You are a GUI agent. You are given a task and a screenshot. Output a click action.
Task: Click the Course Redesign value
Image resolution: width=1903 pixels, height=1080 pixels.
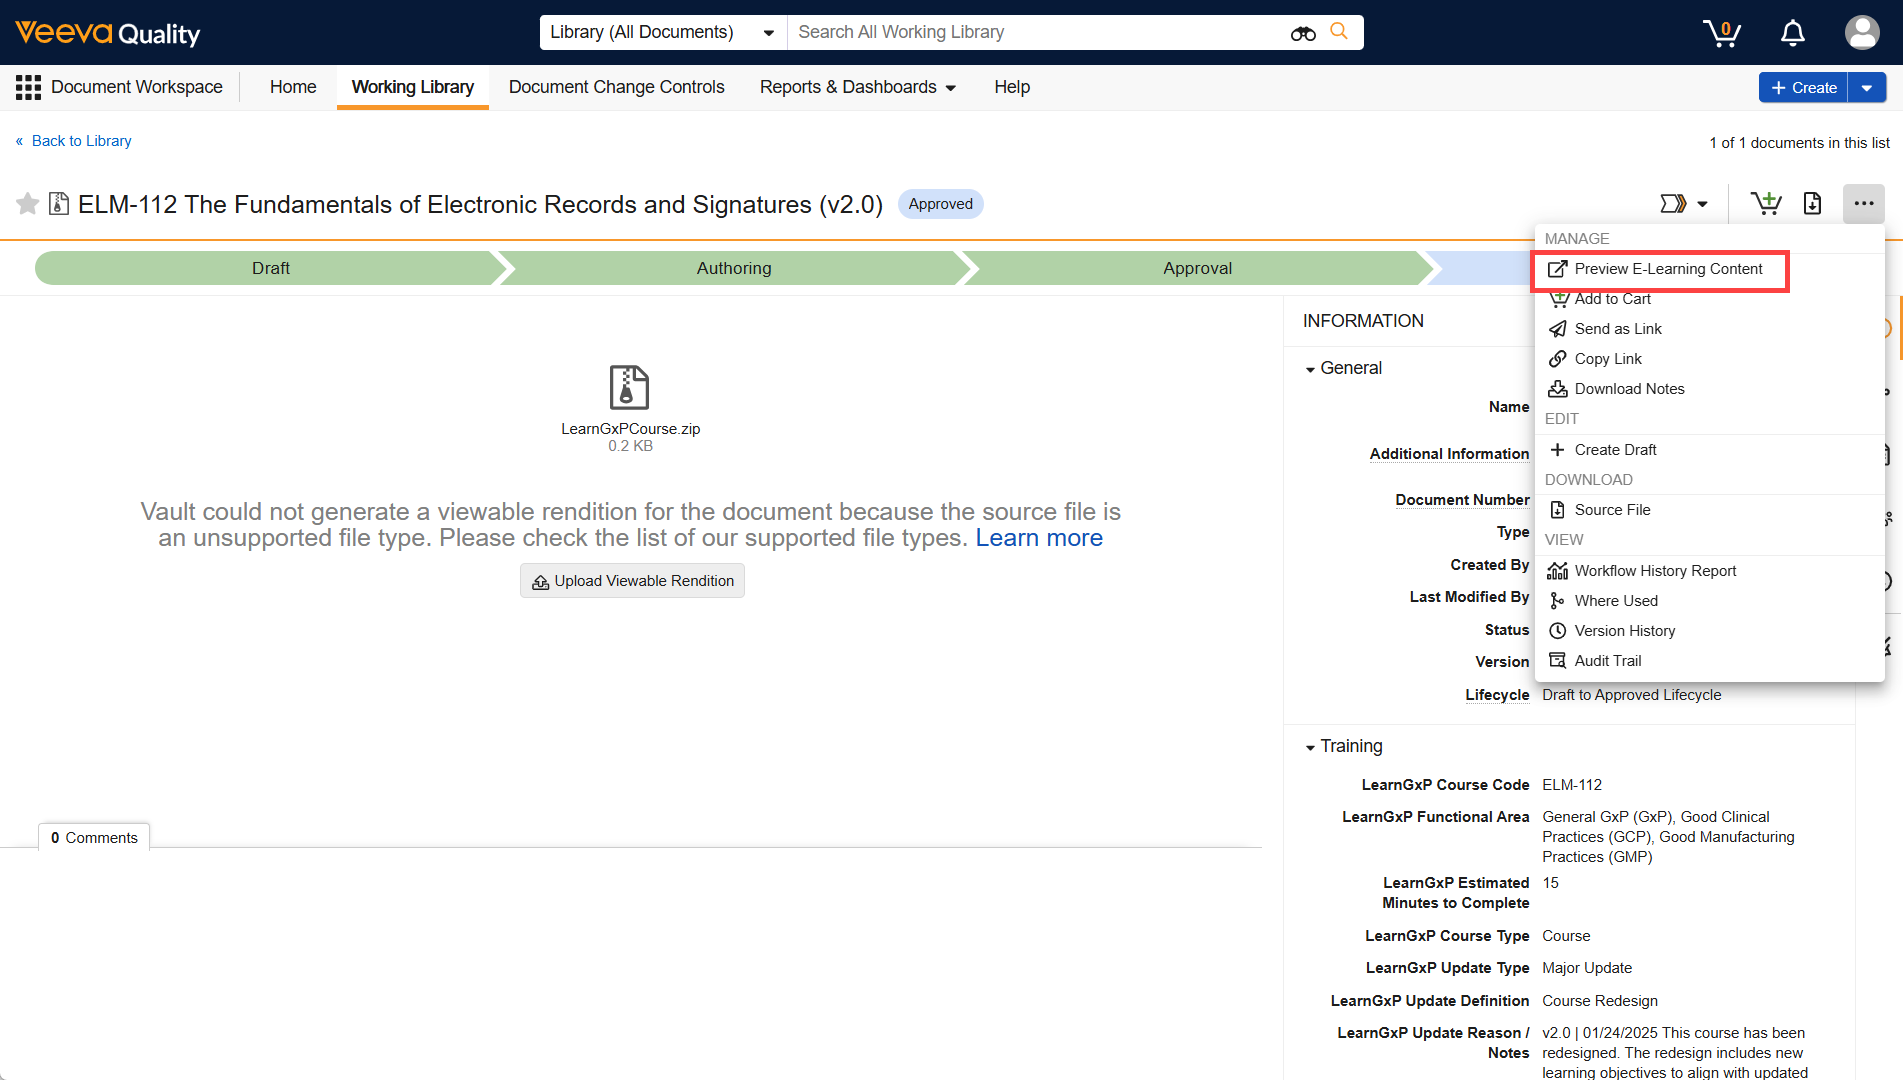(x=1600, y=1001)
